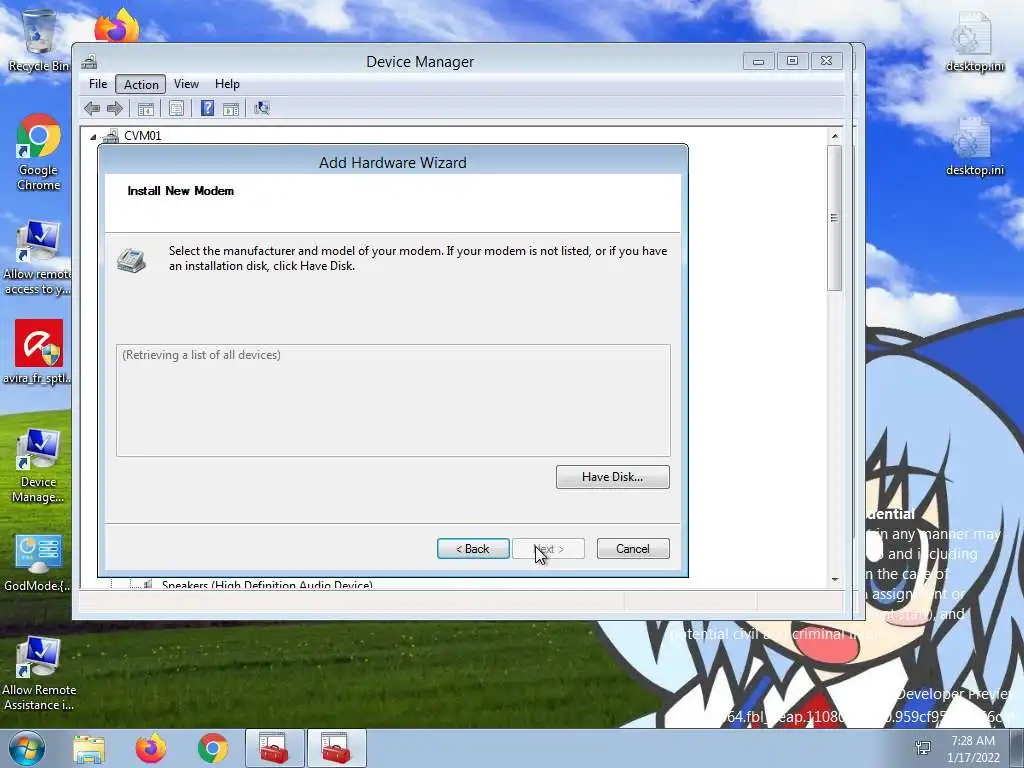Select the Google Chrome desktop shortcut
1024x768 pixels.
(39, 153)
